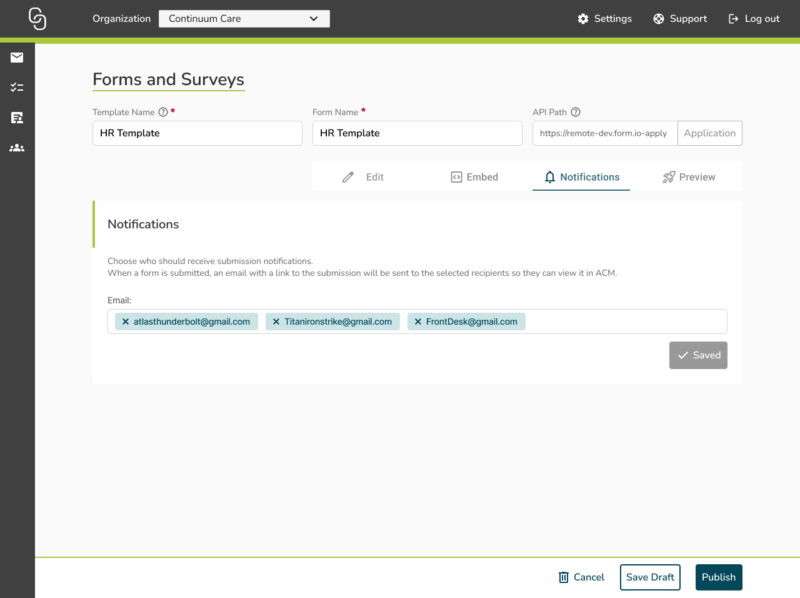The height and width of the screenshot is (598, 800).
Task: Open the users group sidebar icon
Action: (x=17, y=148)
